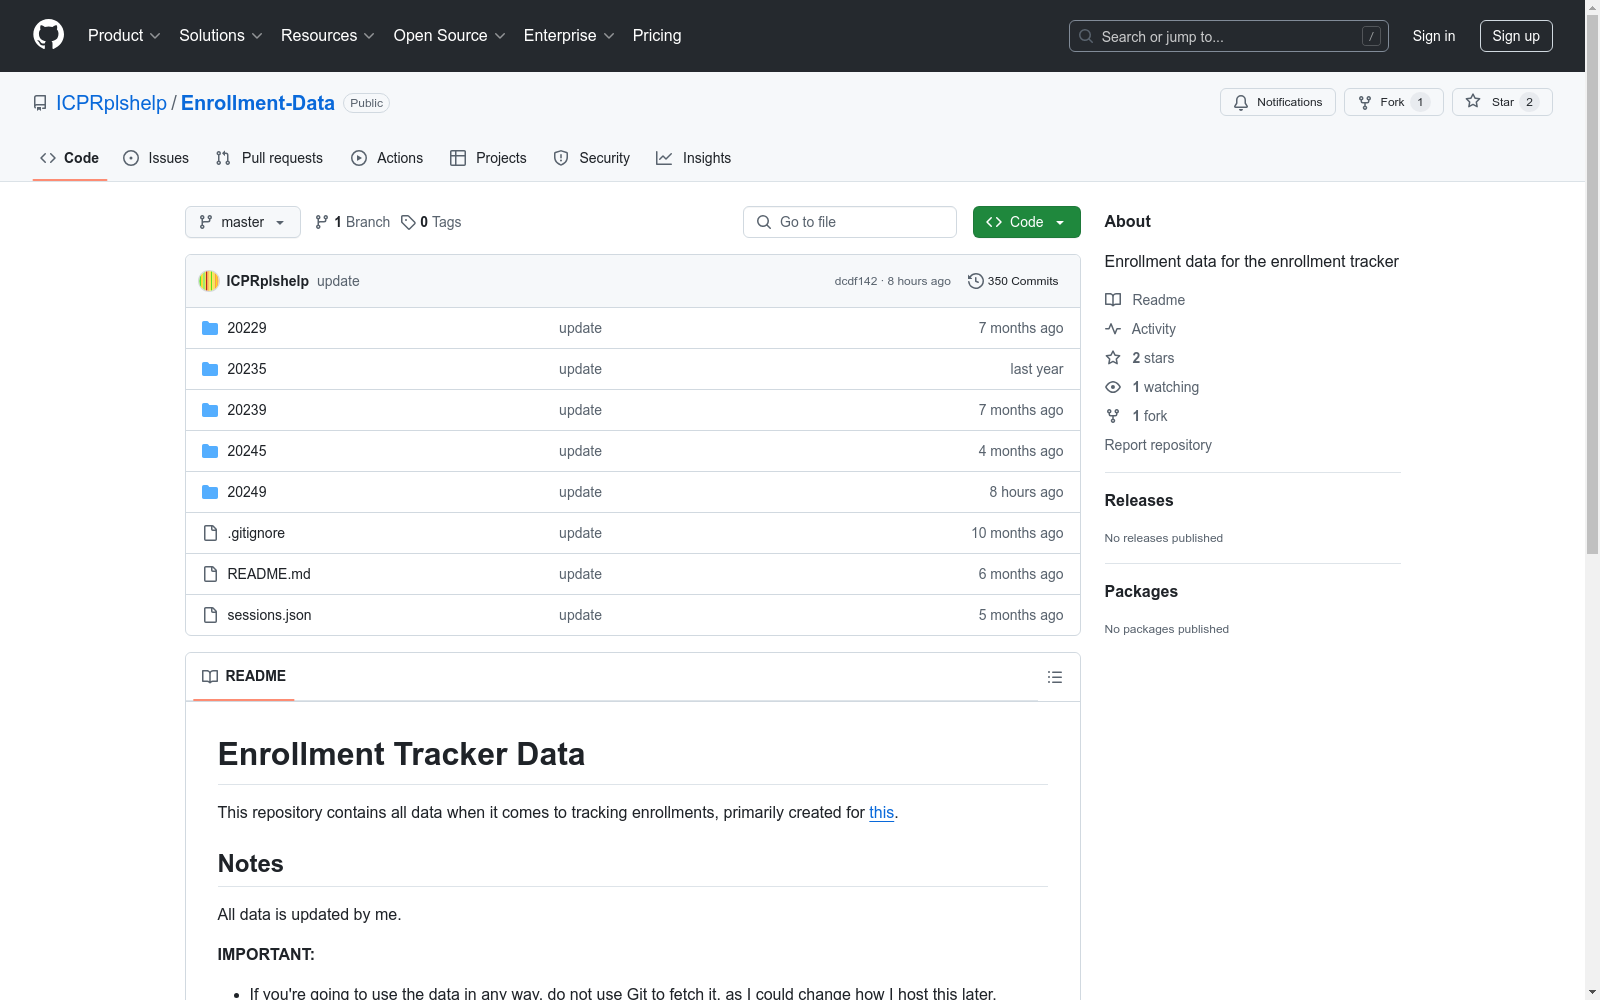This screenshot has height=1000, width=1600.
Task: Click the eye icon next to 1 watching
Action: click(x=1113, y=387)
